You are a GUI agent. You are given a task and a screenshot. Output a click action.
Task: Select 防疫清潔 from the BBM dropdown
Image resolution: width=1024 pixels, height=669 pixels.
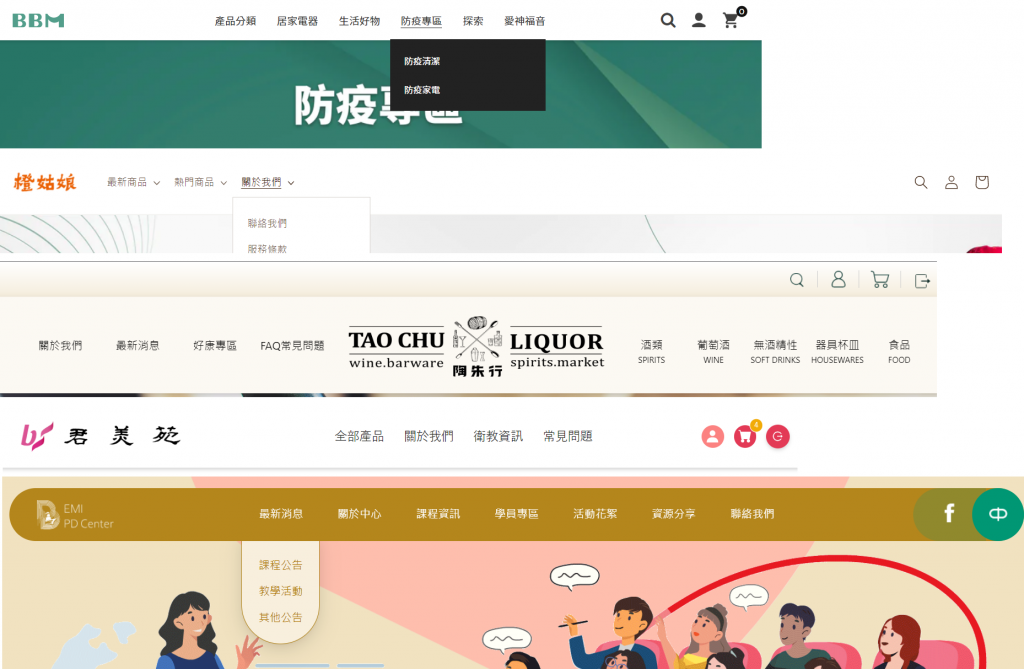pyautogui.click(x=422, y=61)
